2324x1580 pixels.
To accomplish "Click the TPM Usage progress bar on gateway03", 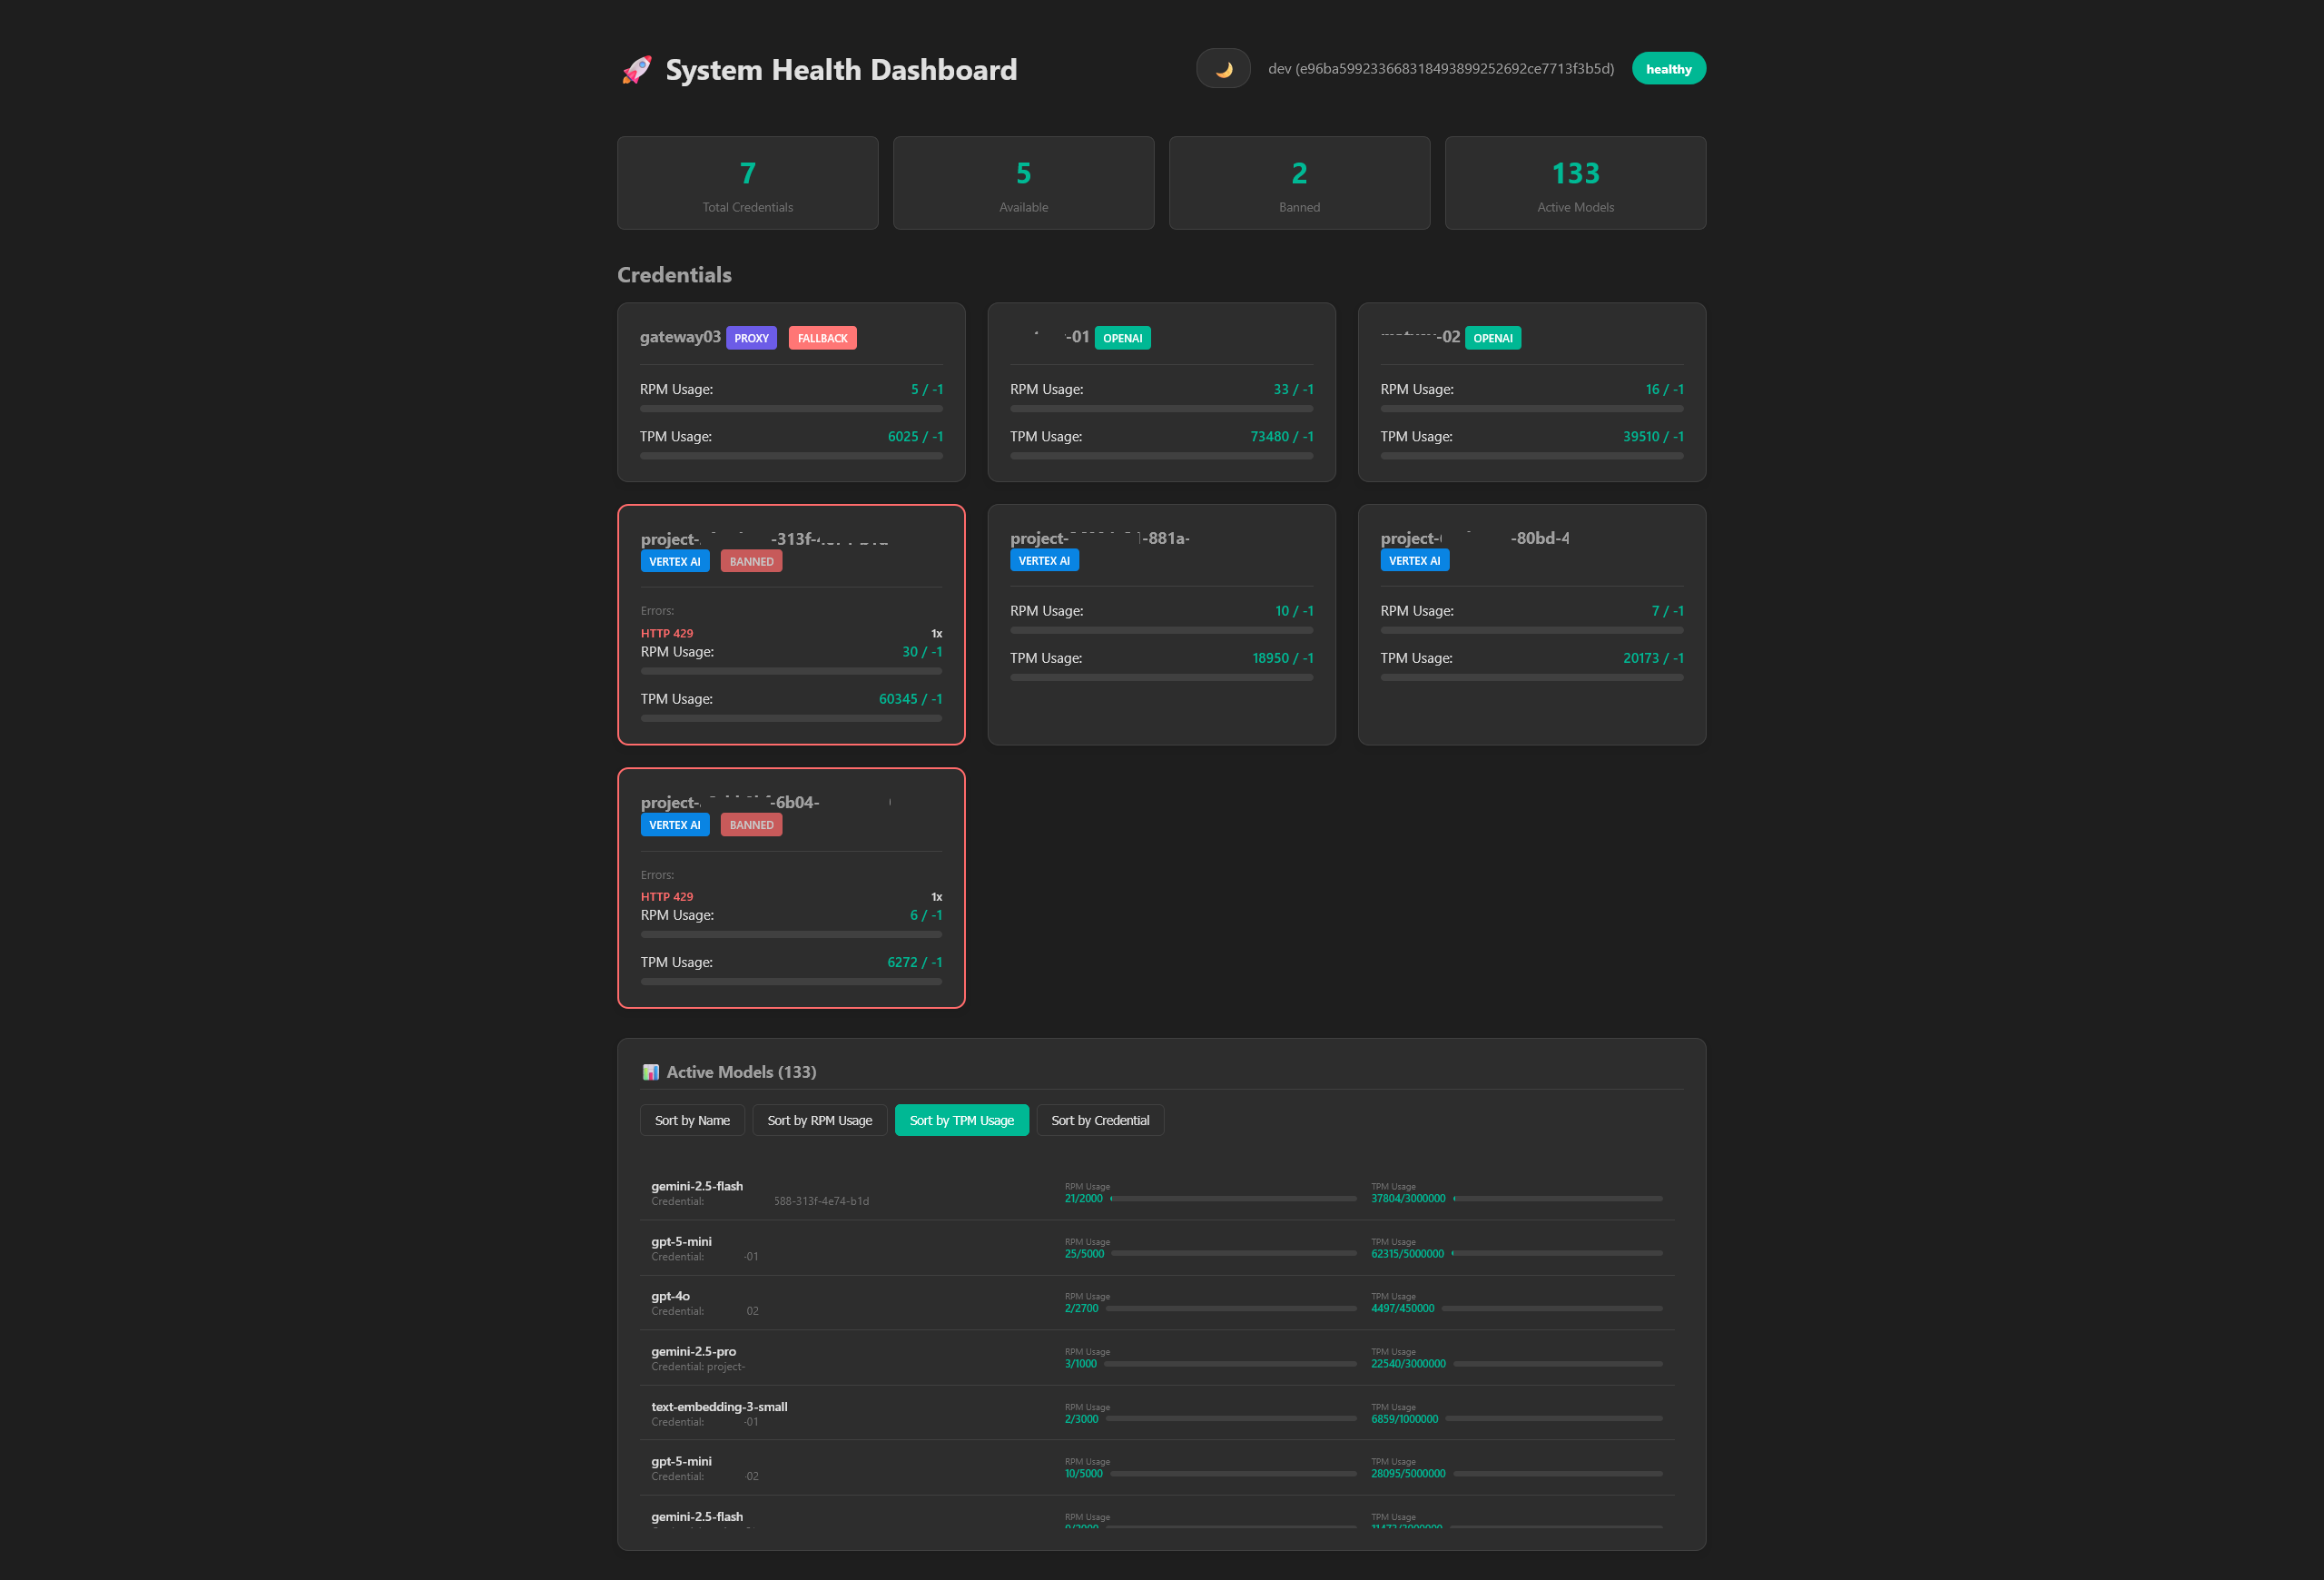I will click(790, 455).
